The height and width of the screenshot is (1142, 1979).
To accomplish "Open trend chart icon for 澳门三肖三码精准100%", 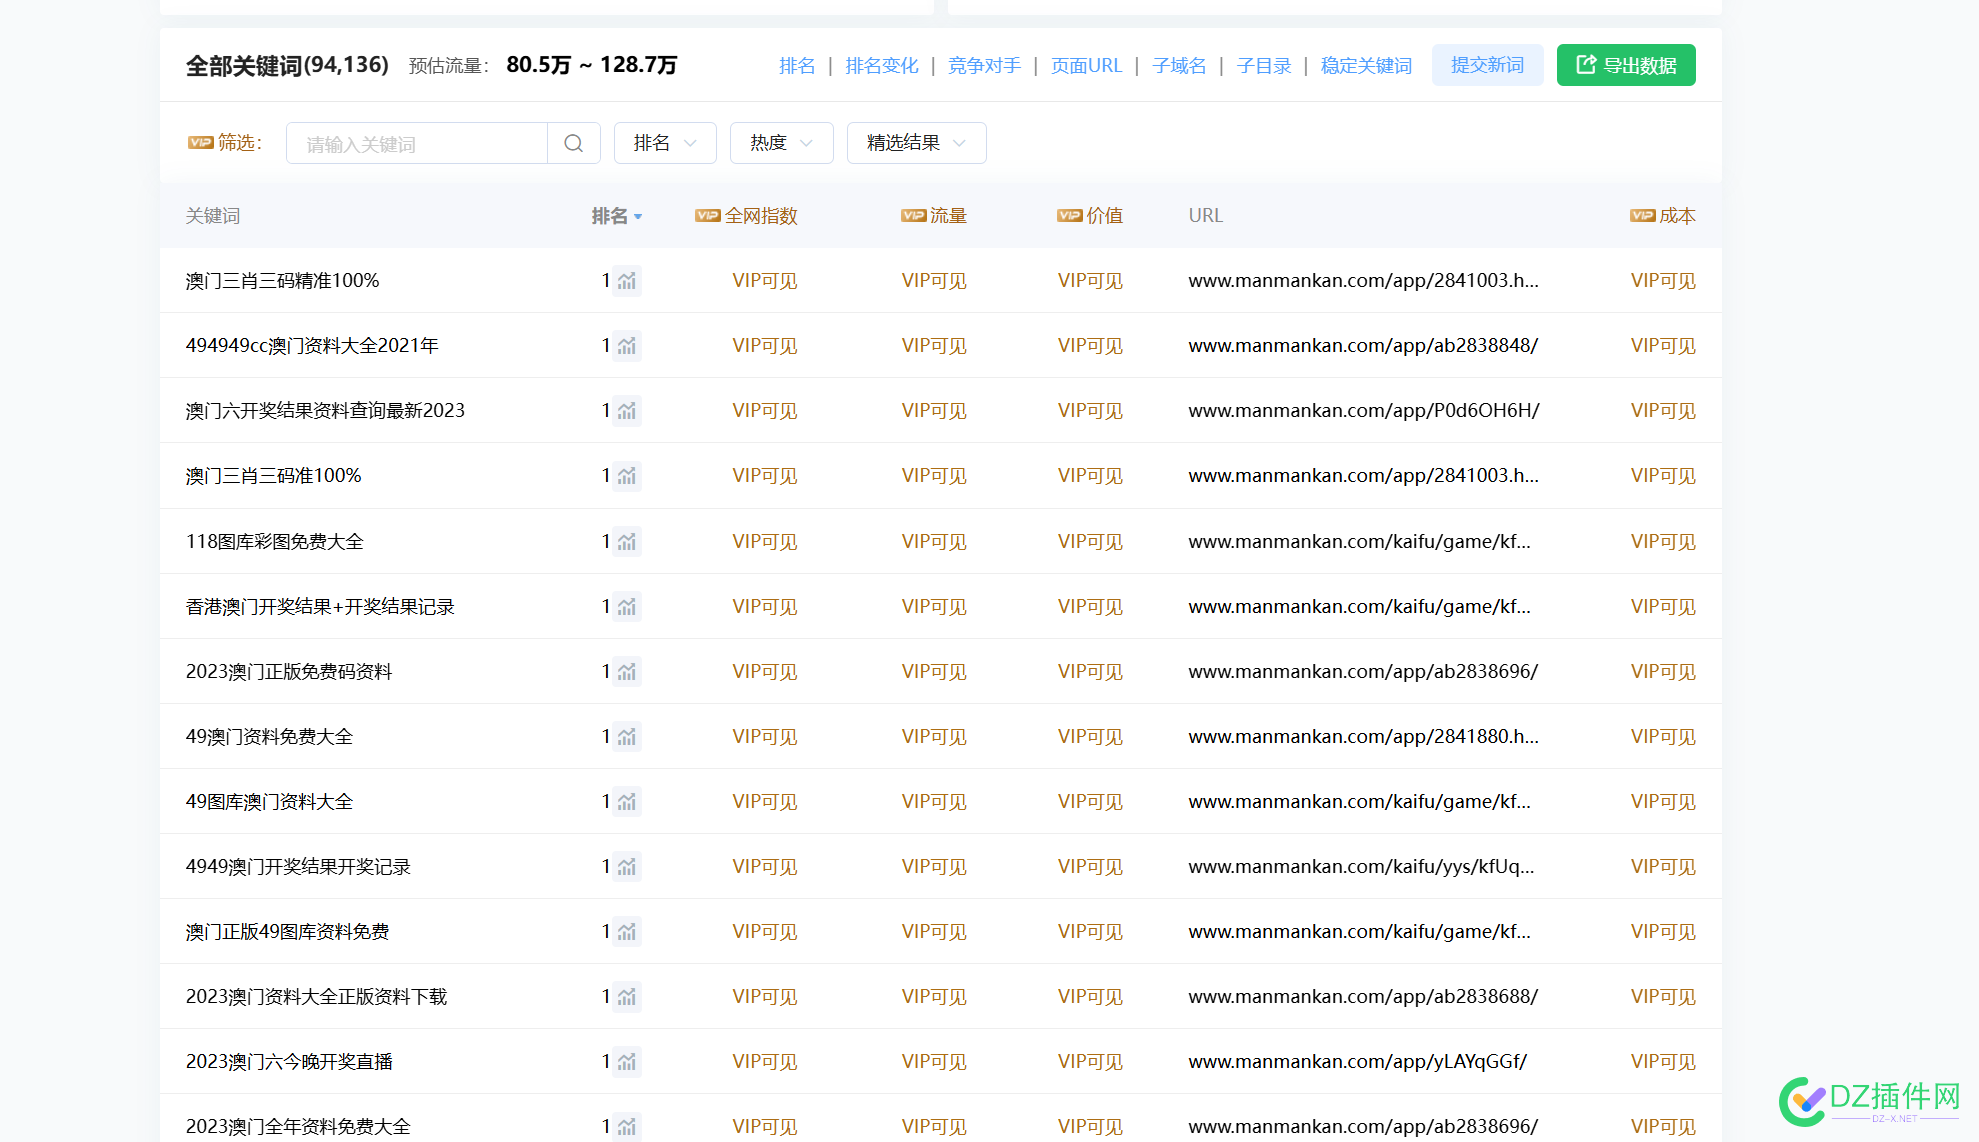I will coord(627,281).
